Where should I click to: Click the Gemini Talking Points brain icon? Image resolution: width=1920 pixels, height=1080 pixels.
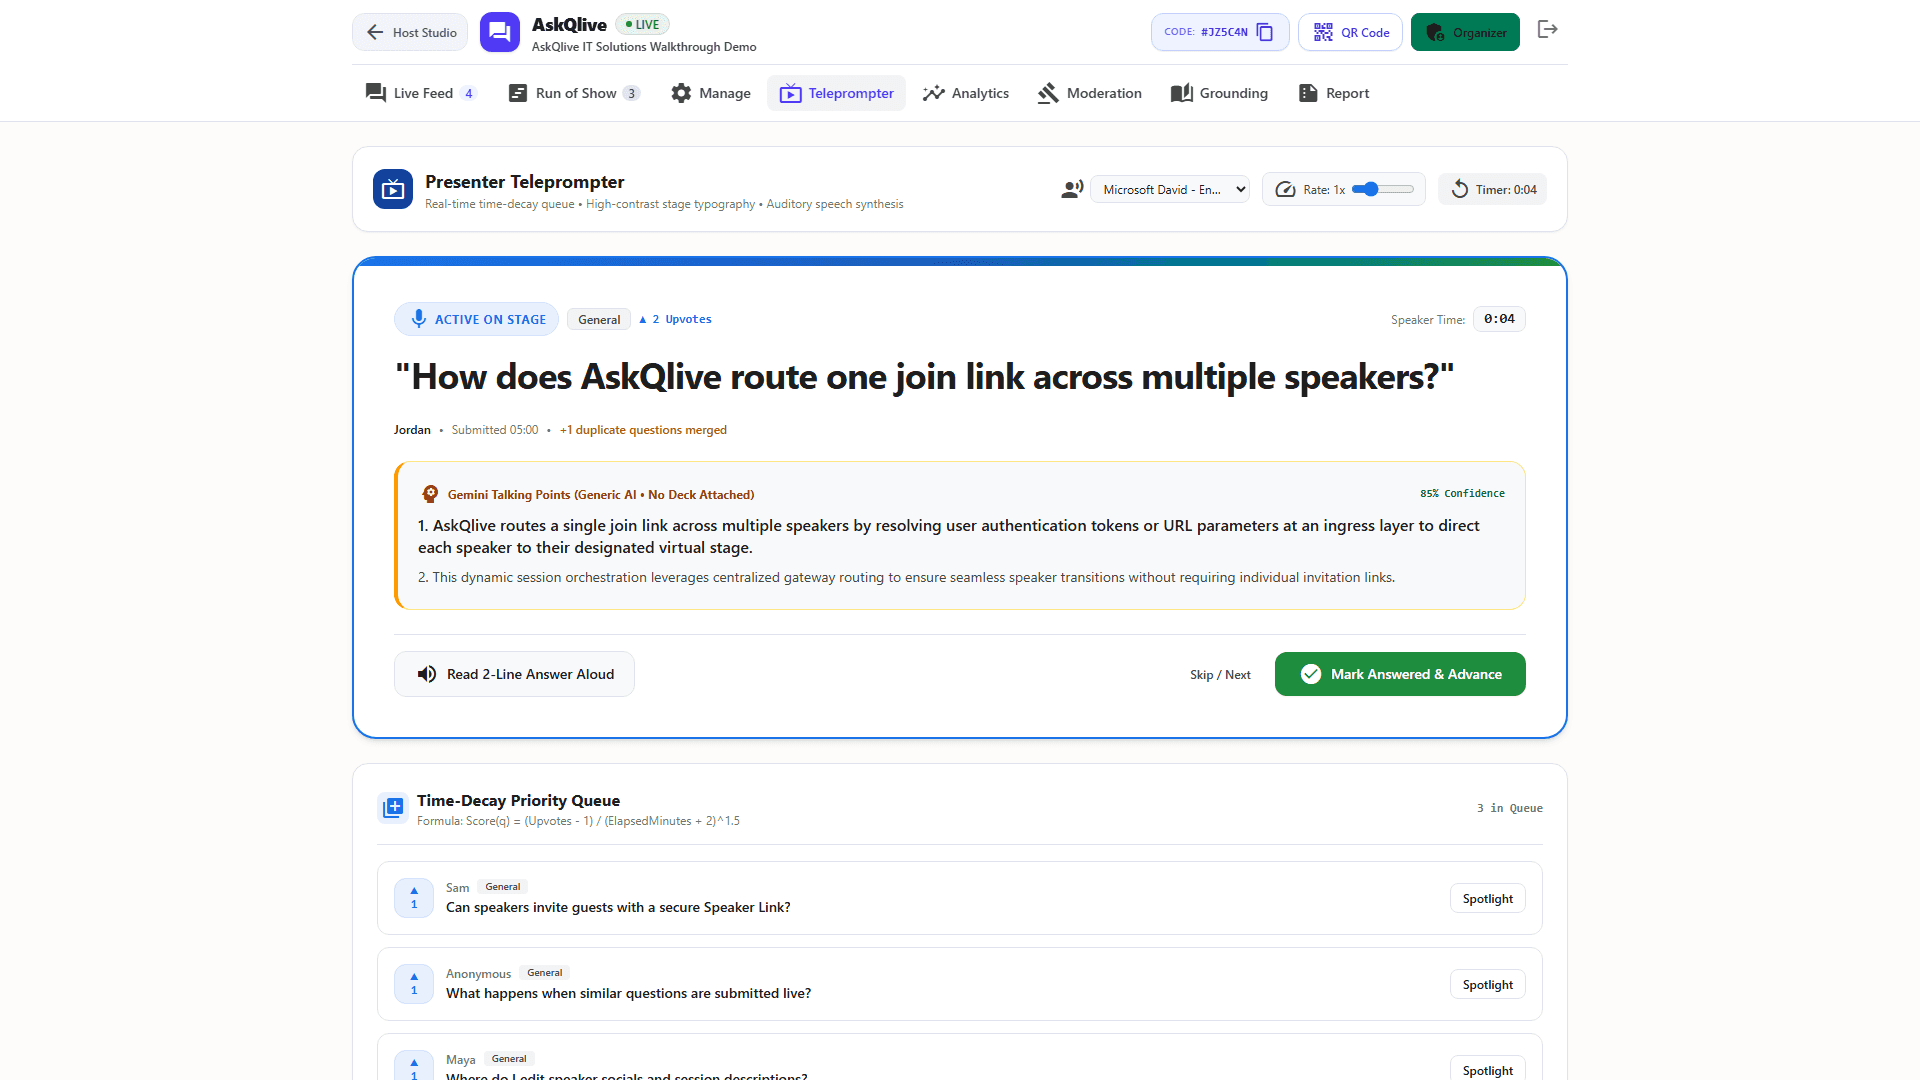tap(430, 494)
